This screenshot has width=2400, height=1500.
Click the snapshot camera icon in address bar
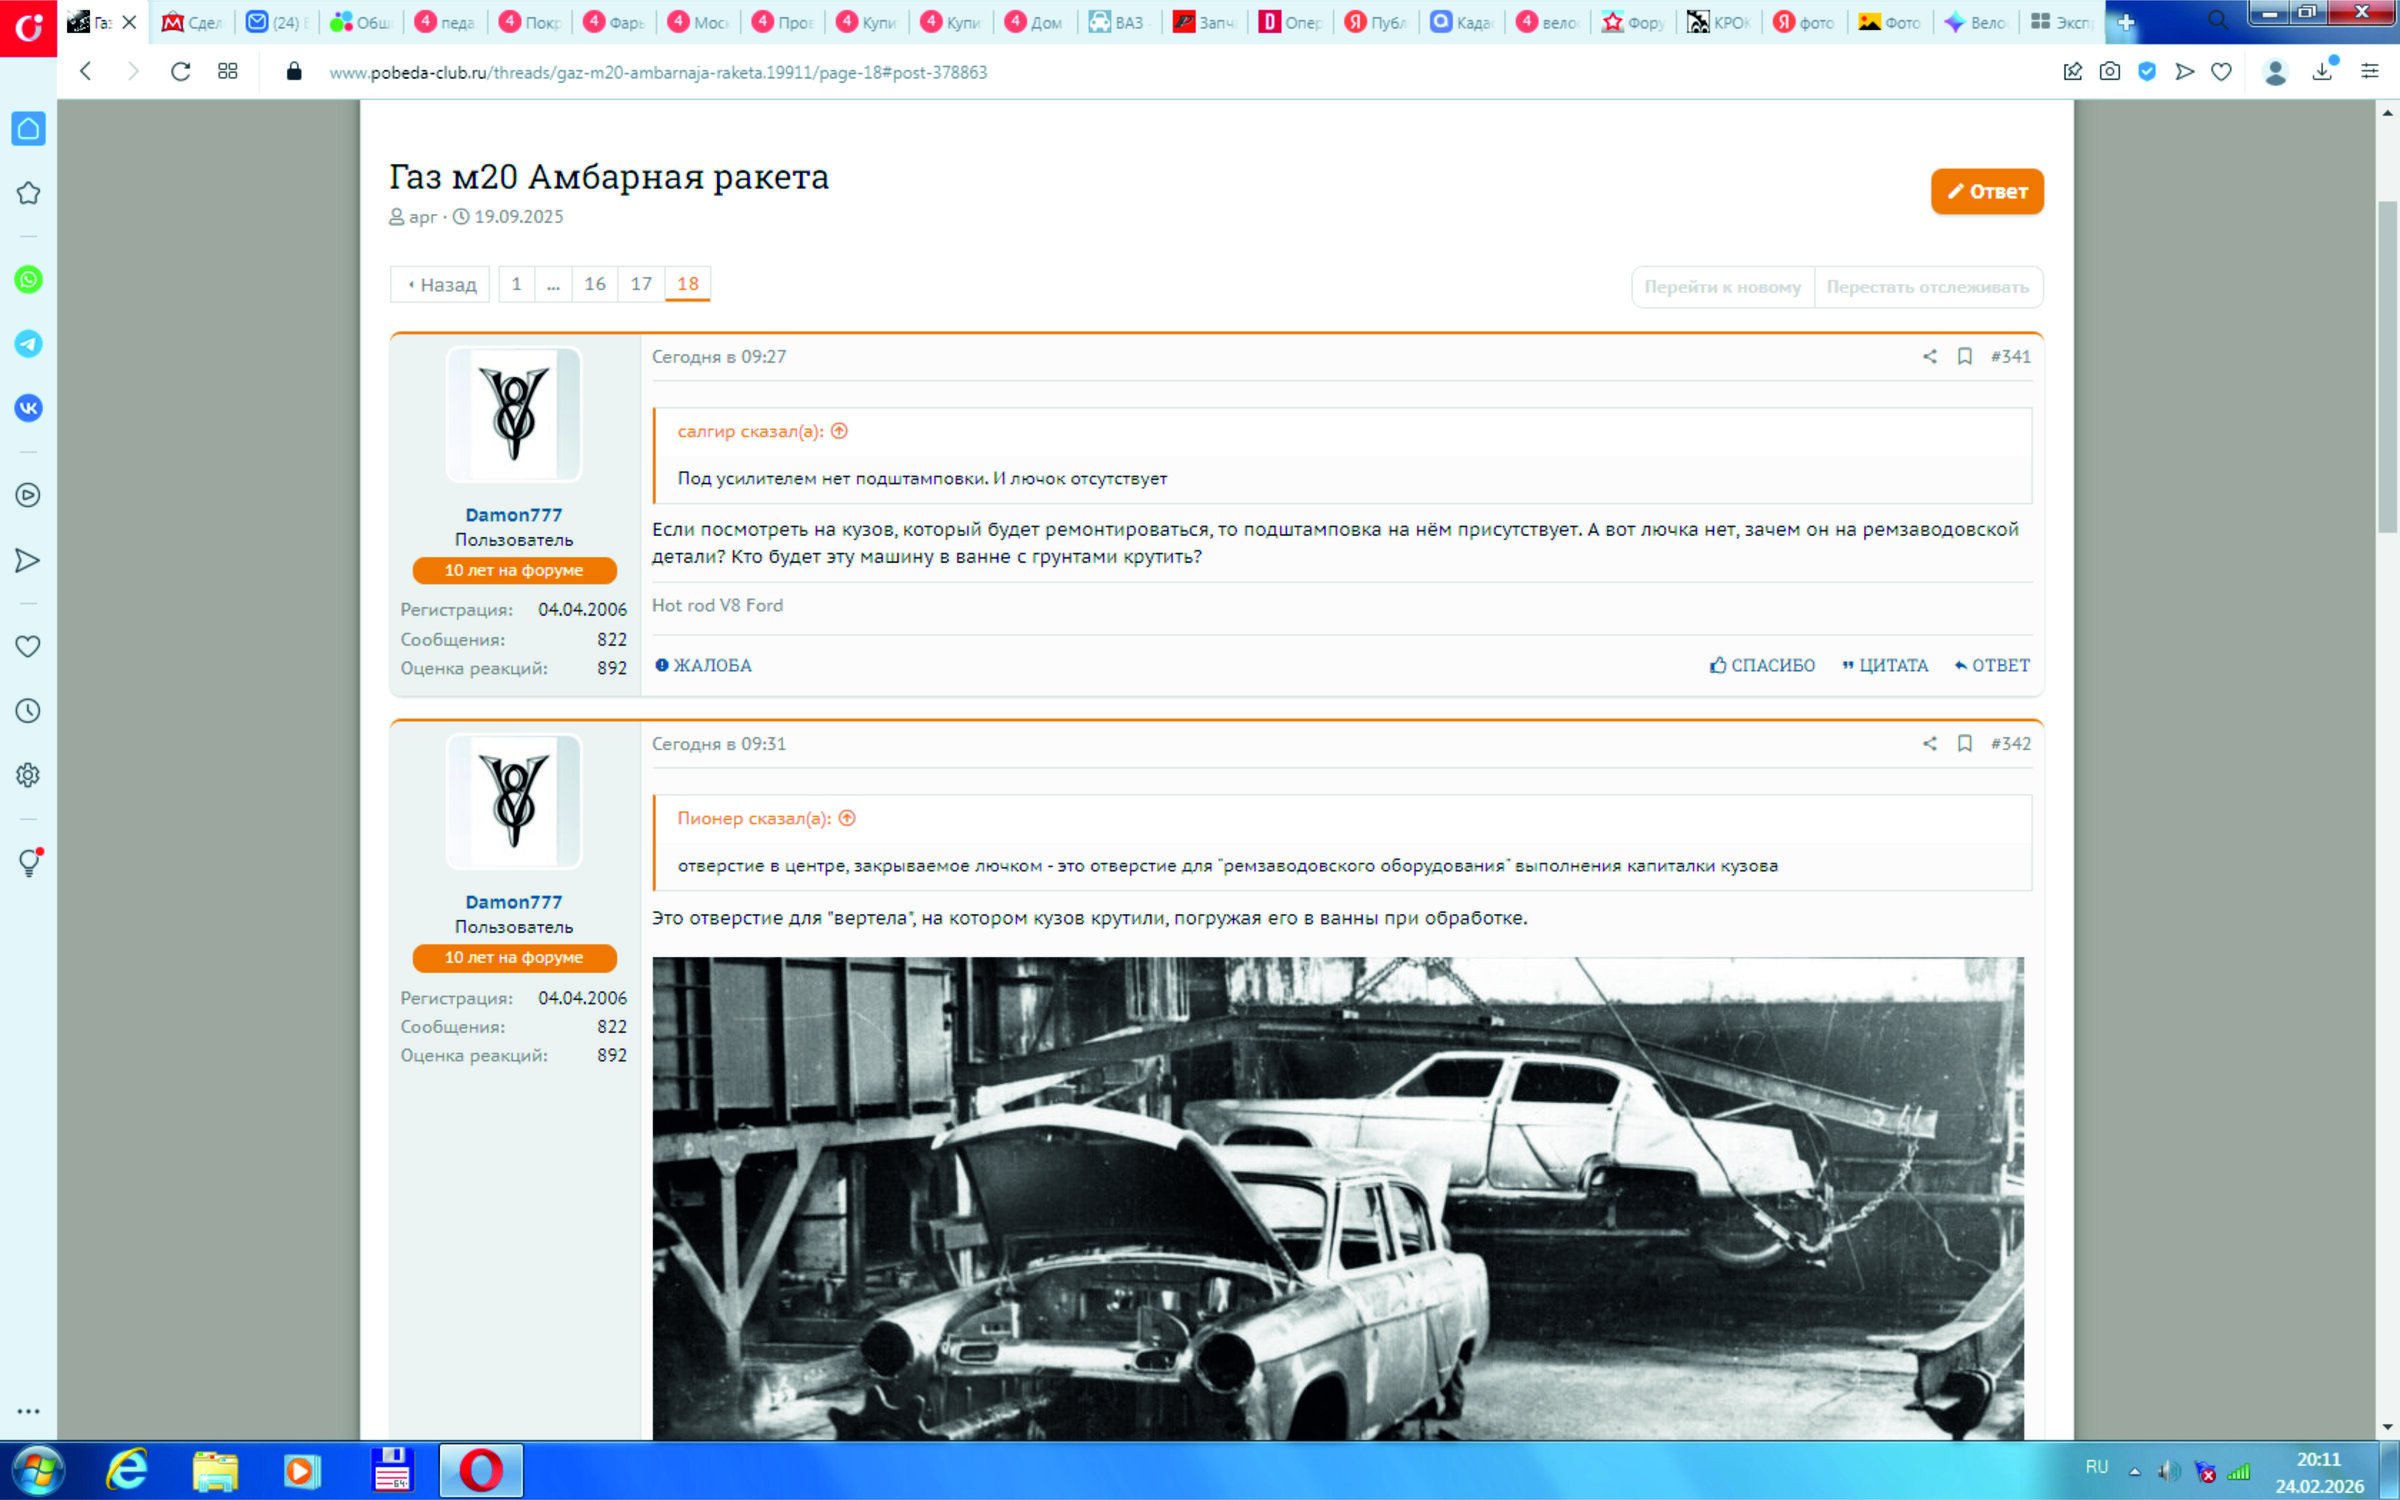tap(2110, 72)
